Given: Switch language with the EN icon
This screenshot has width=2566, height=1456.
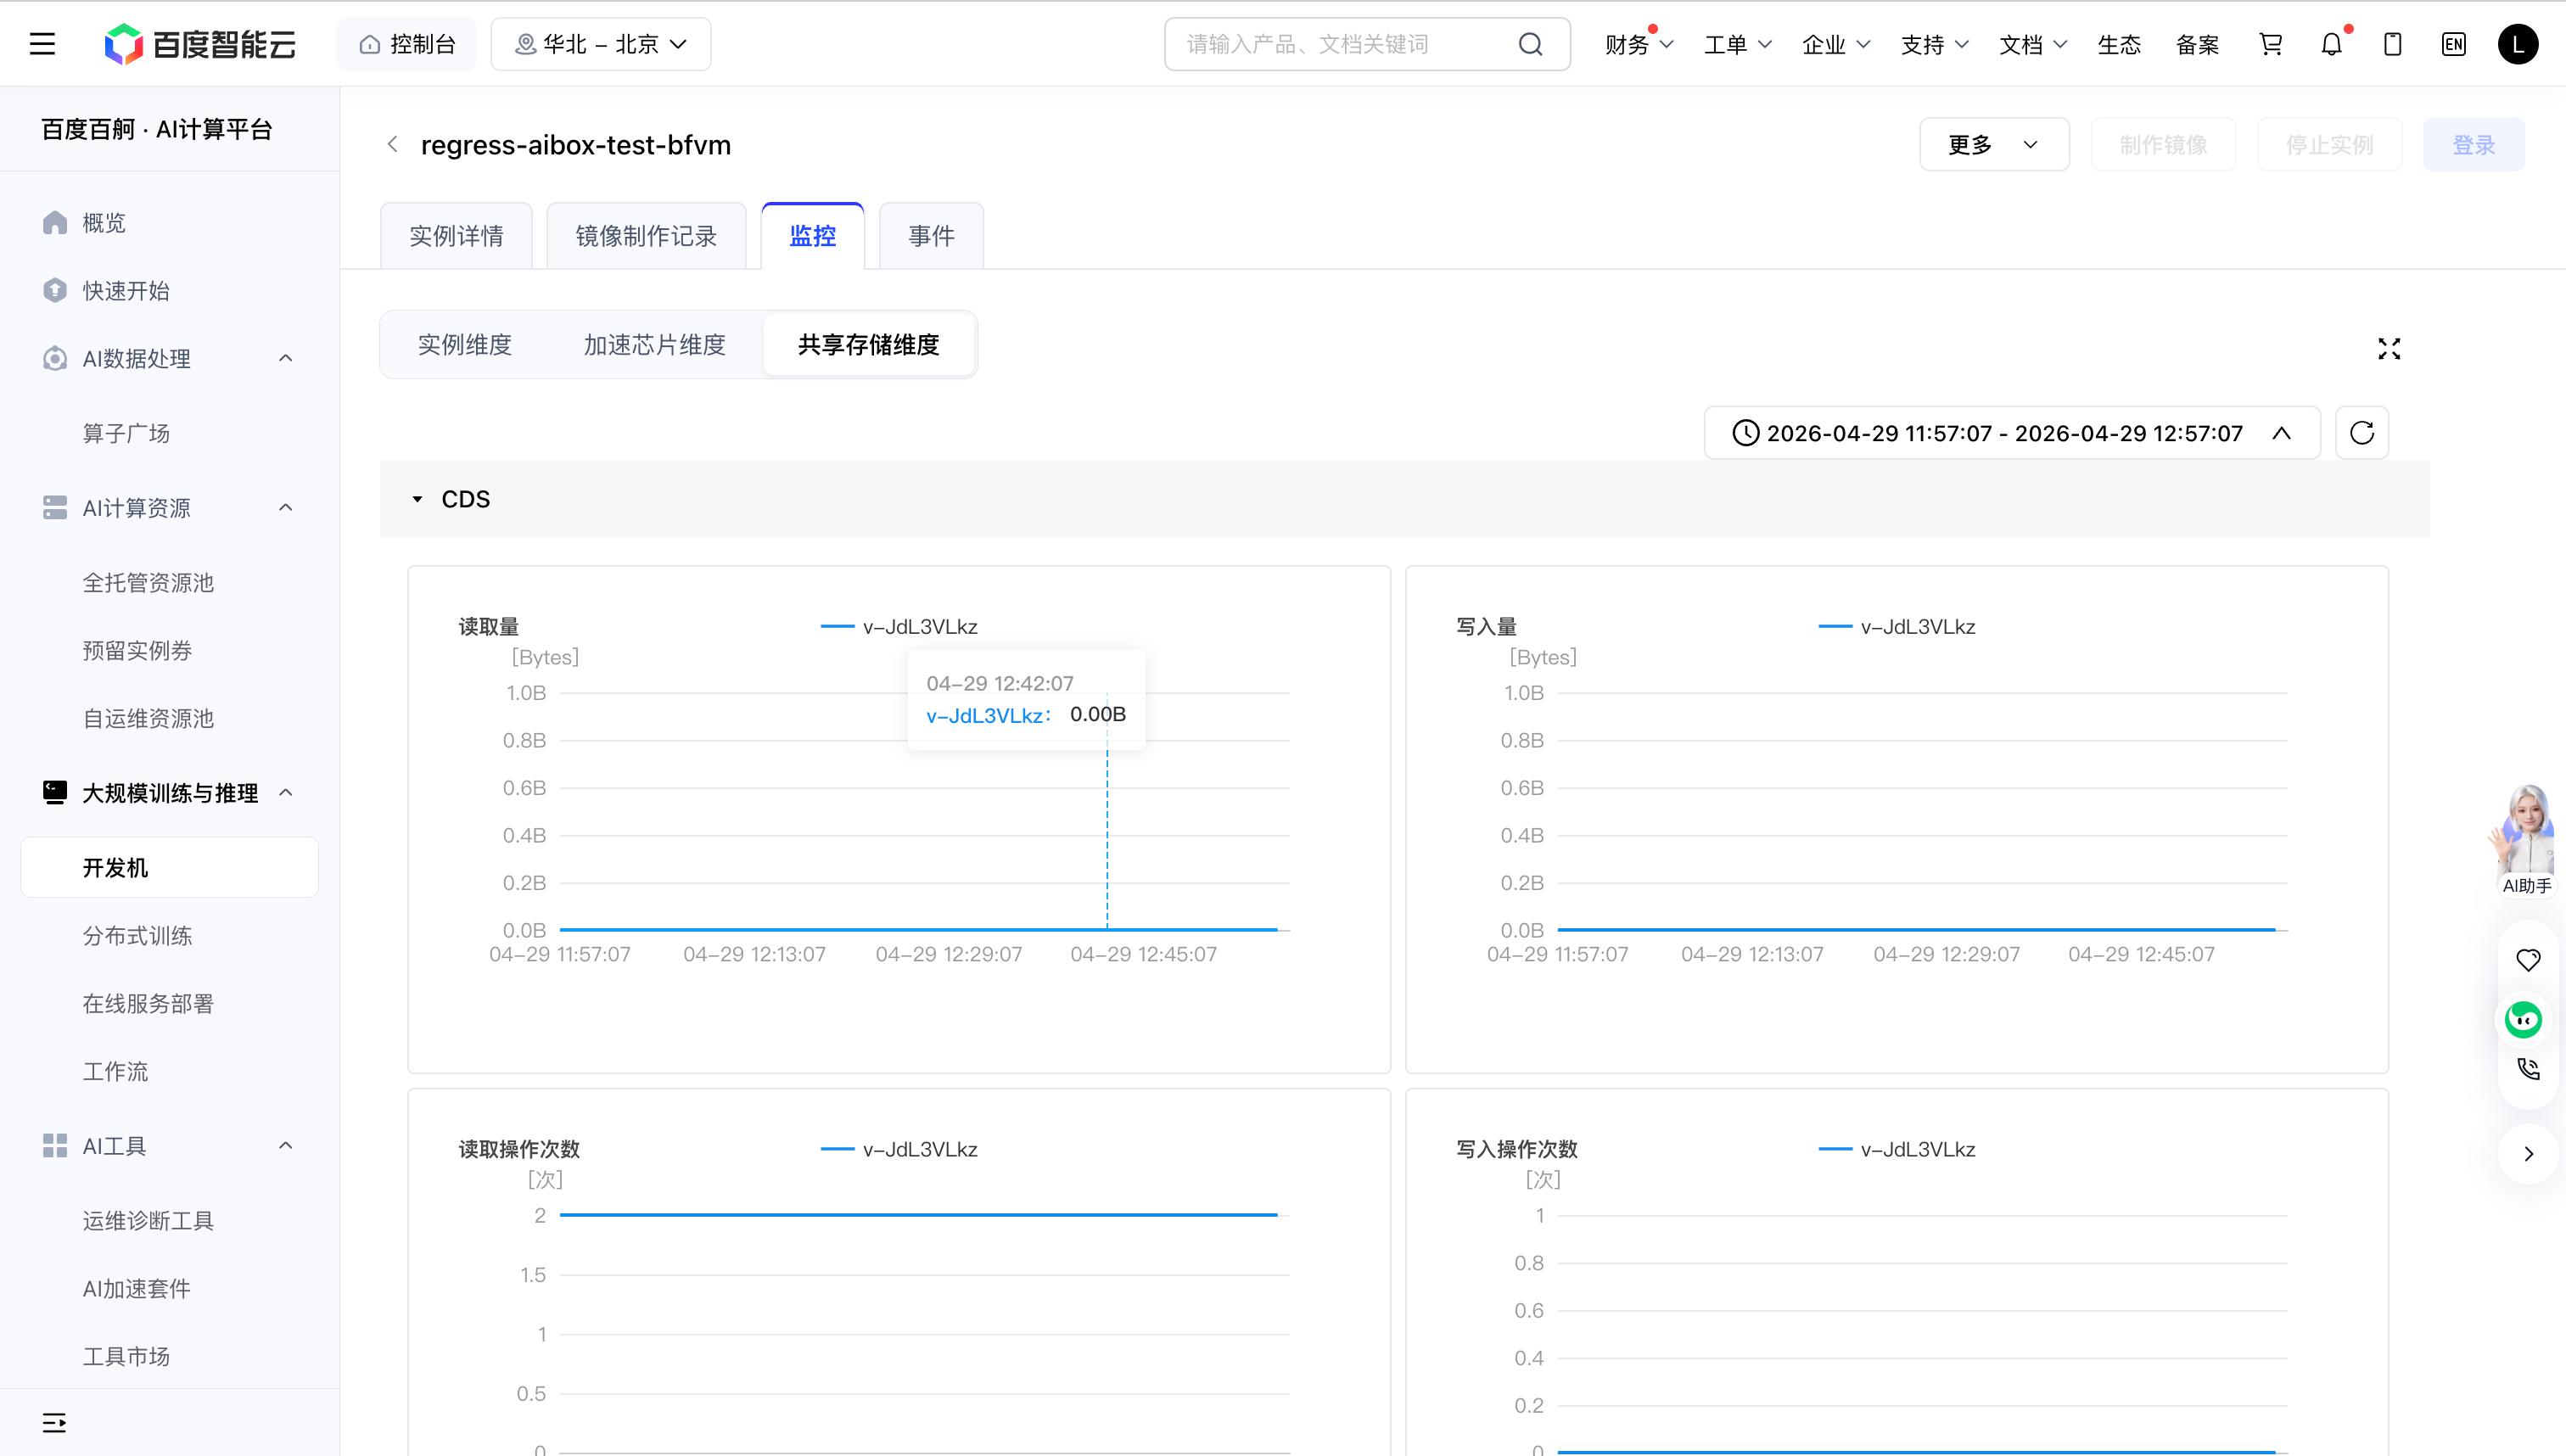Looking at the screenshot, I should tap(2453, 44).
